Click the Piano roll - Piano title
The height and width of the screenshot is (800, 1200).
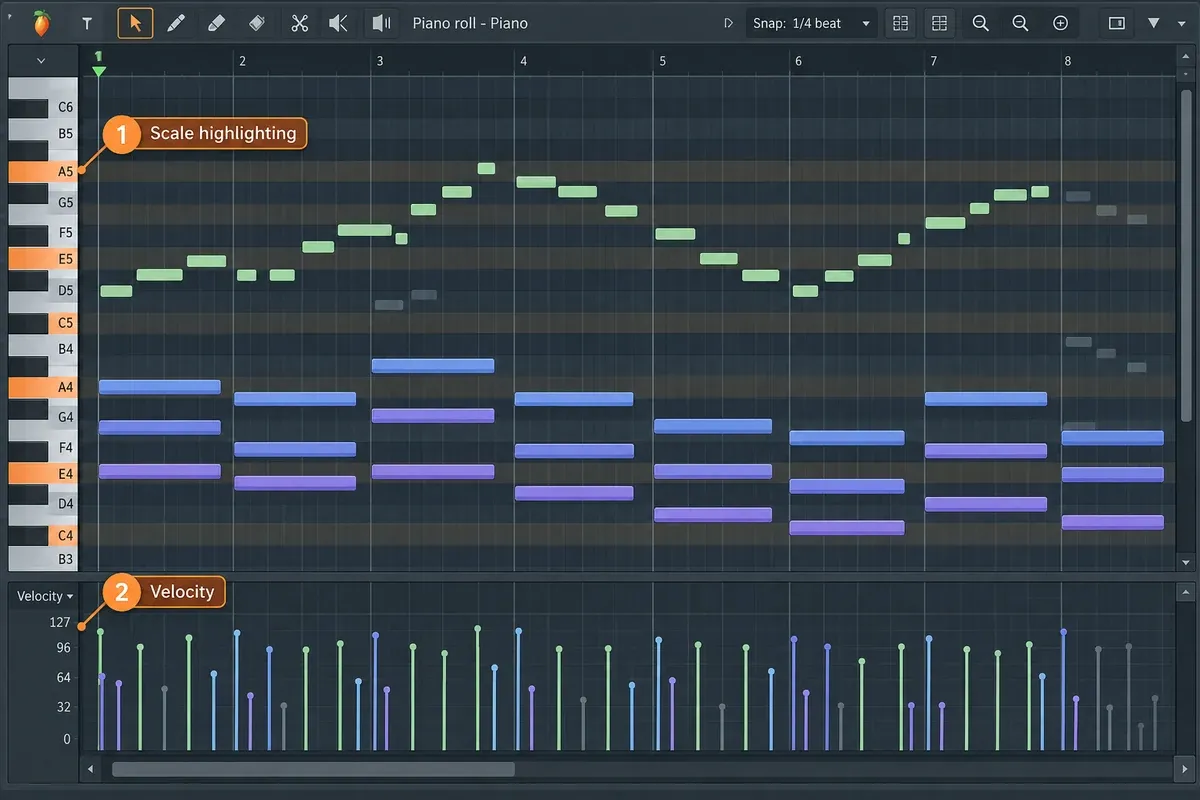pyautogui.click(x=470, y=23)
